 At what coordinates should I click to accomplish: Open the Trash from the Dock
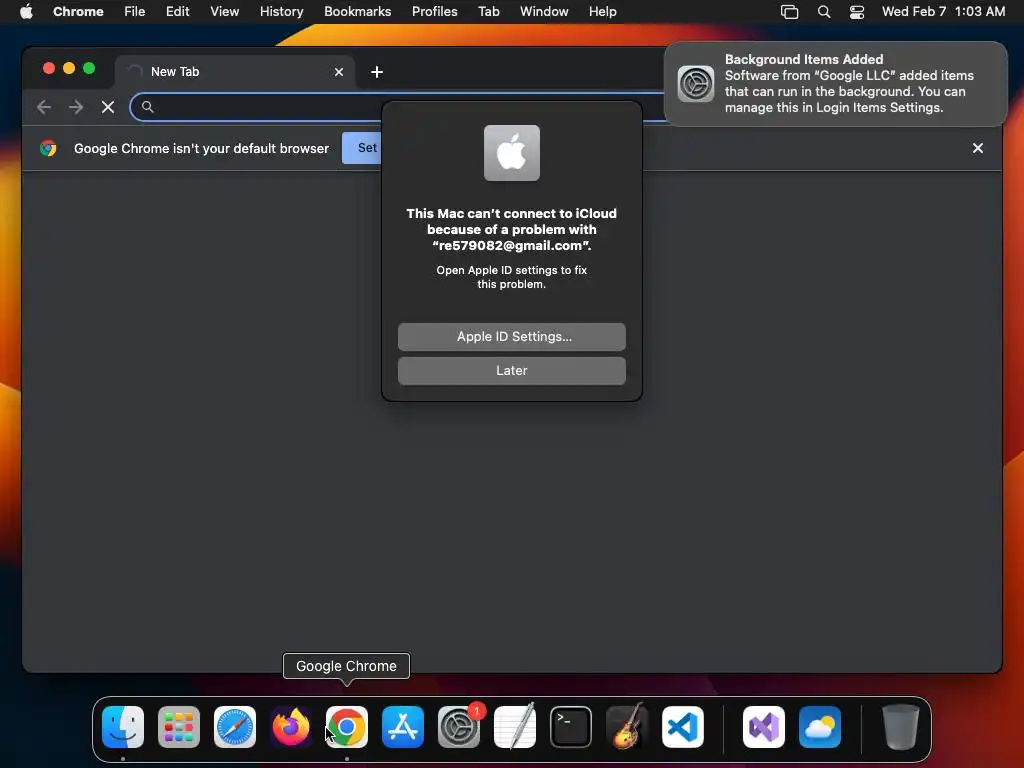901,727
